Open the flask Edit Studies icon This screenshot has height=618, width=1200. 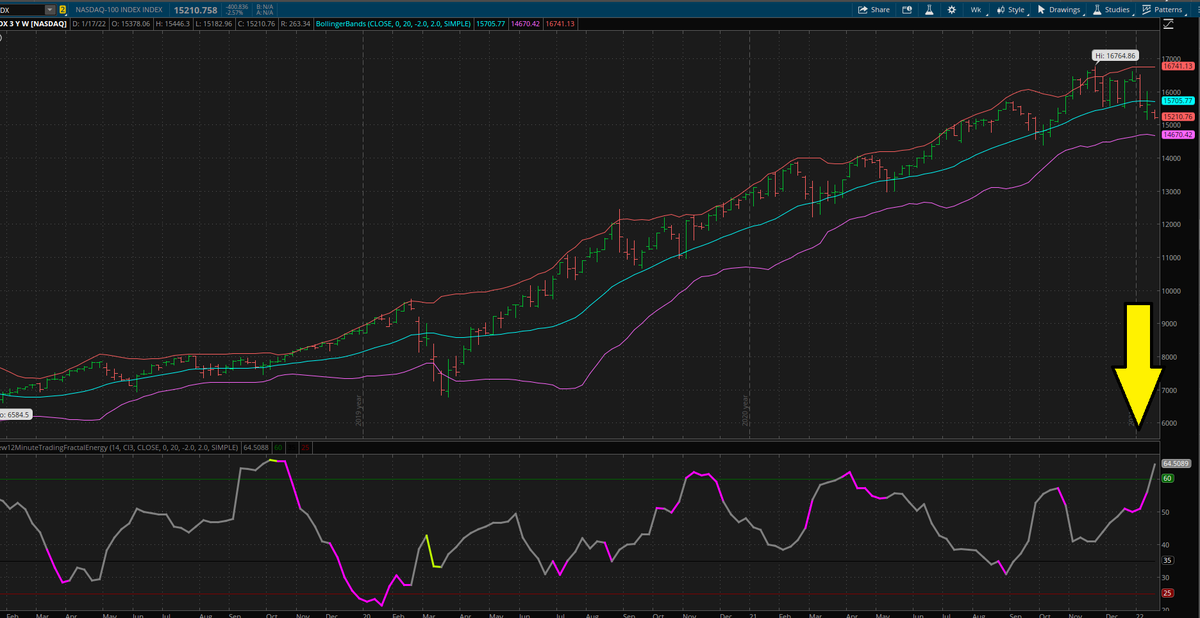(928, 10)
